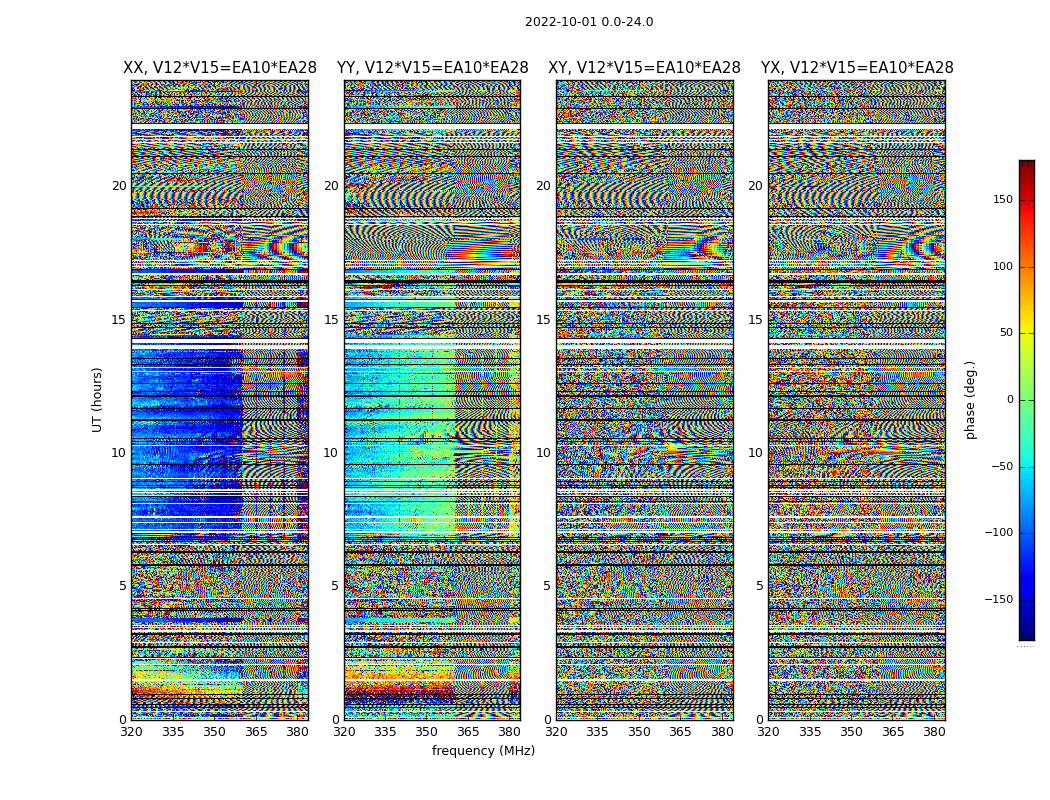Click the XY panel x-tick label '365'
The image size is (1050, 800).
[x=680, y=732]
